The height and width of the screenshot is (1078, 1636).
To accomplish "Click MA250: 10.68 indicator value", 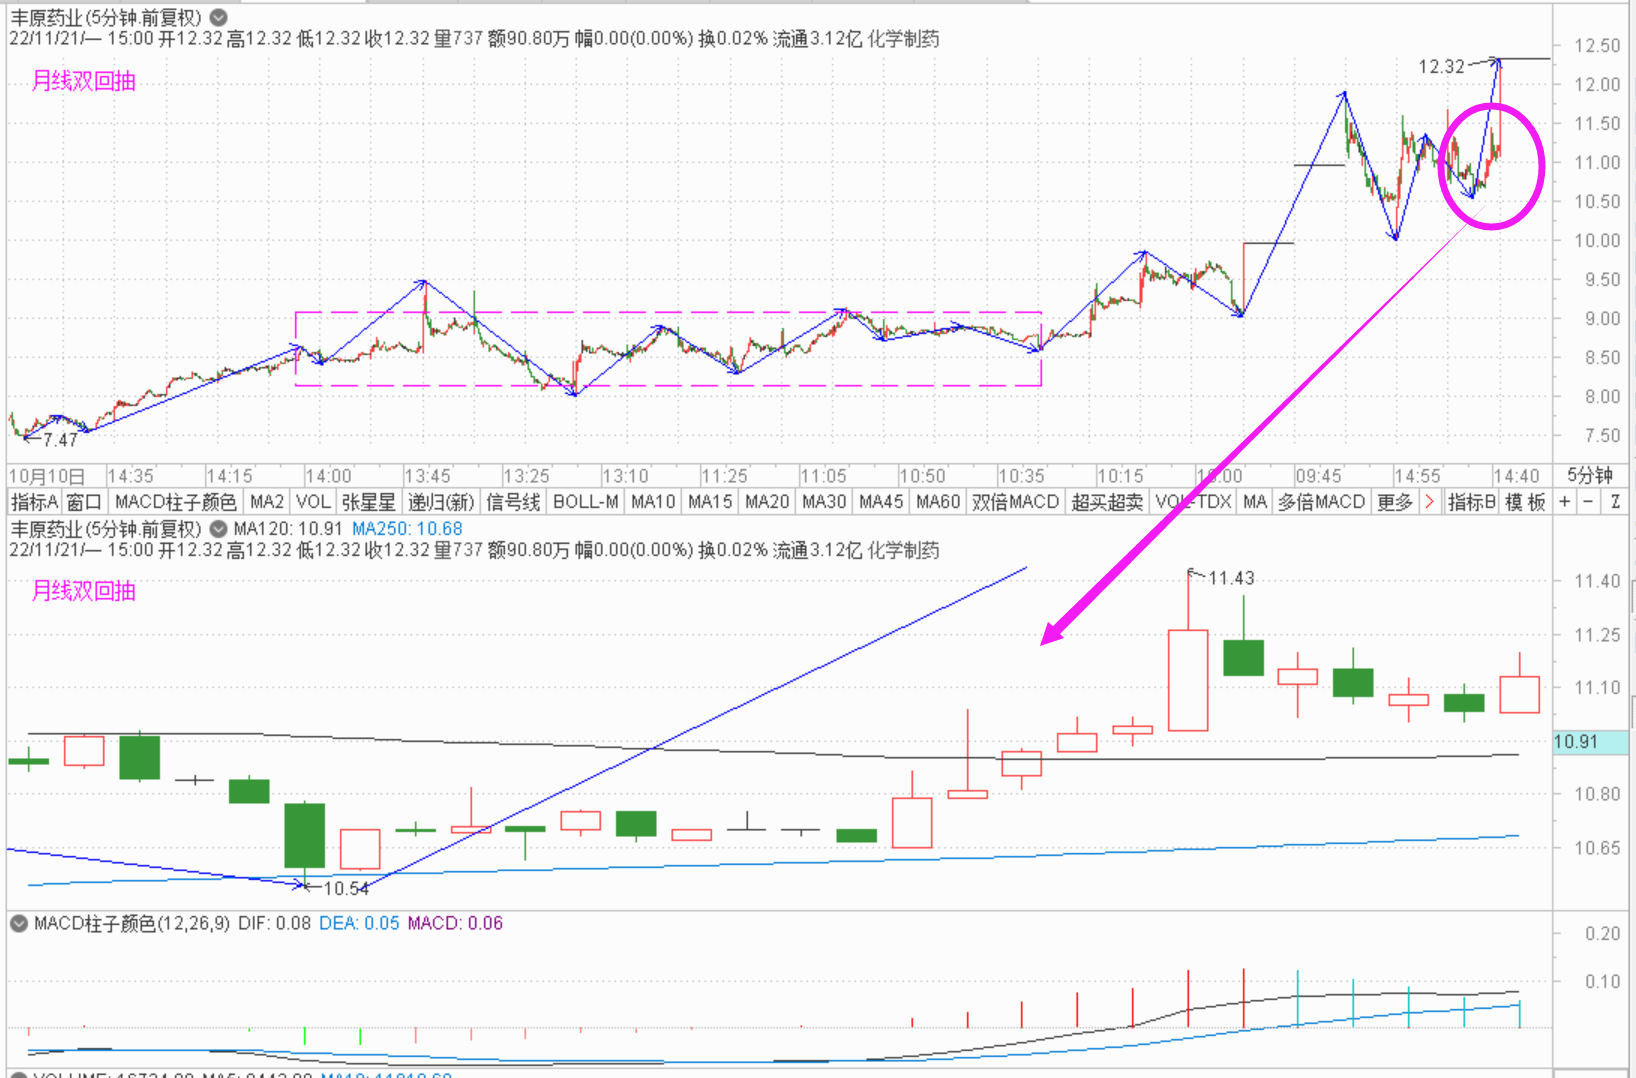I will click(407, 528).
